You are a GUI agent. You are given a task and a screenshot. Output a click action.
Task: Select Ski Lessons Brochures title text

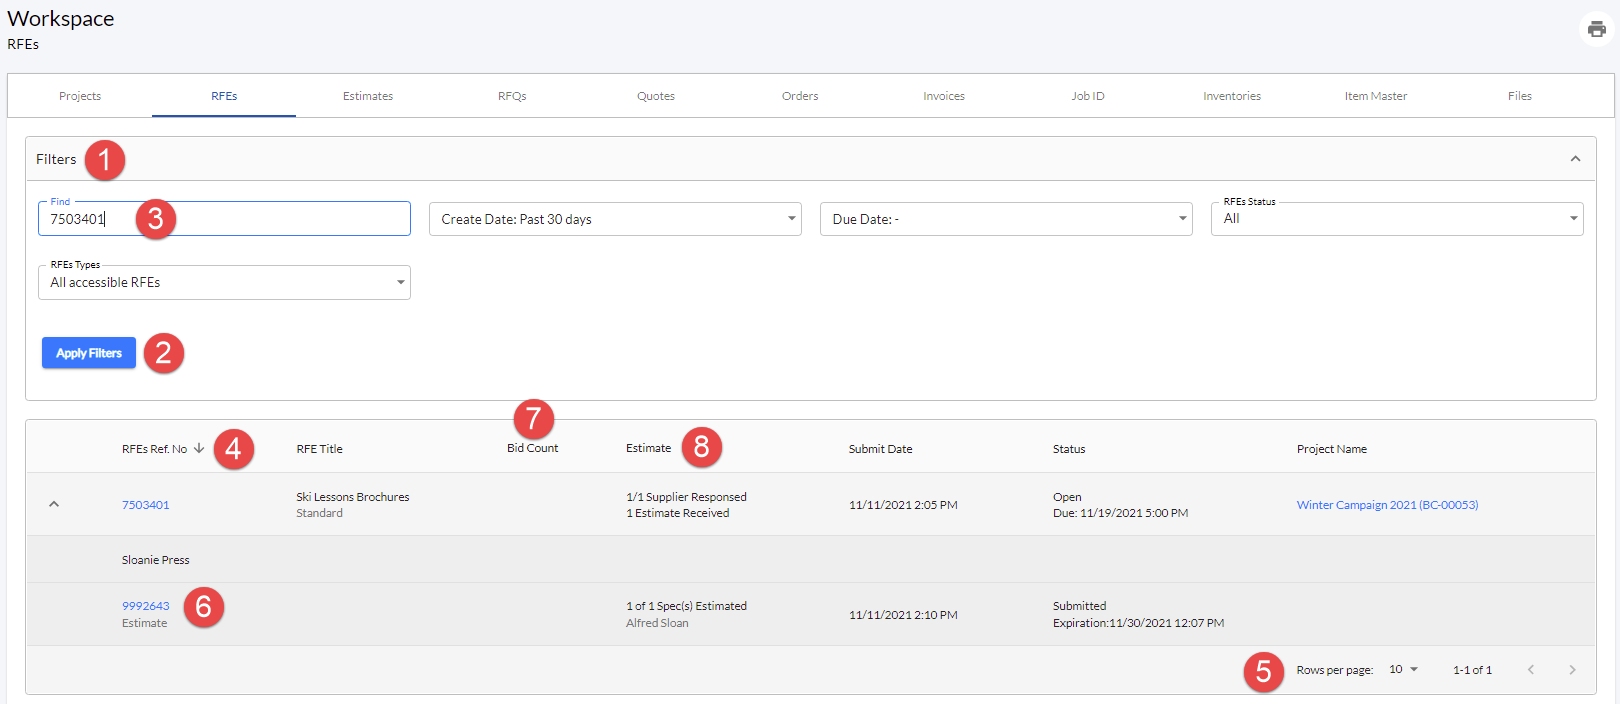tap(353, 497)
